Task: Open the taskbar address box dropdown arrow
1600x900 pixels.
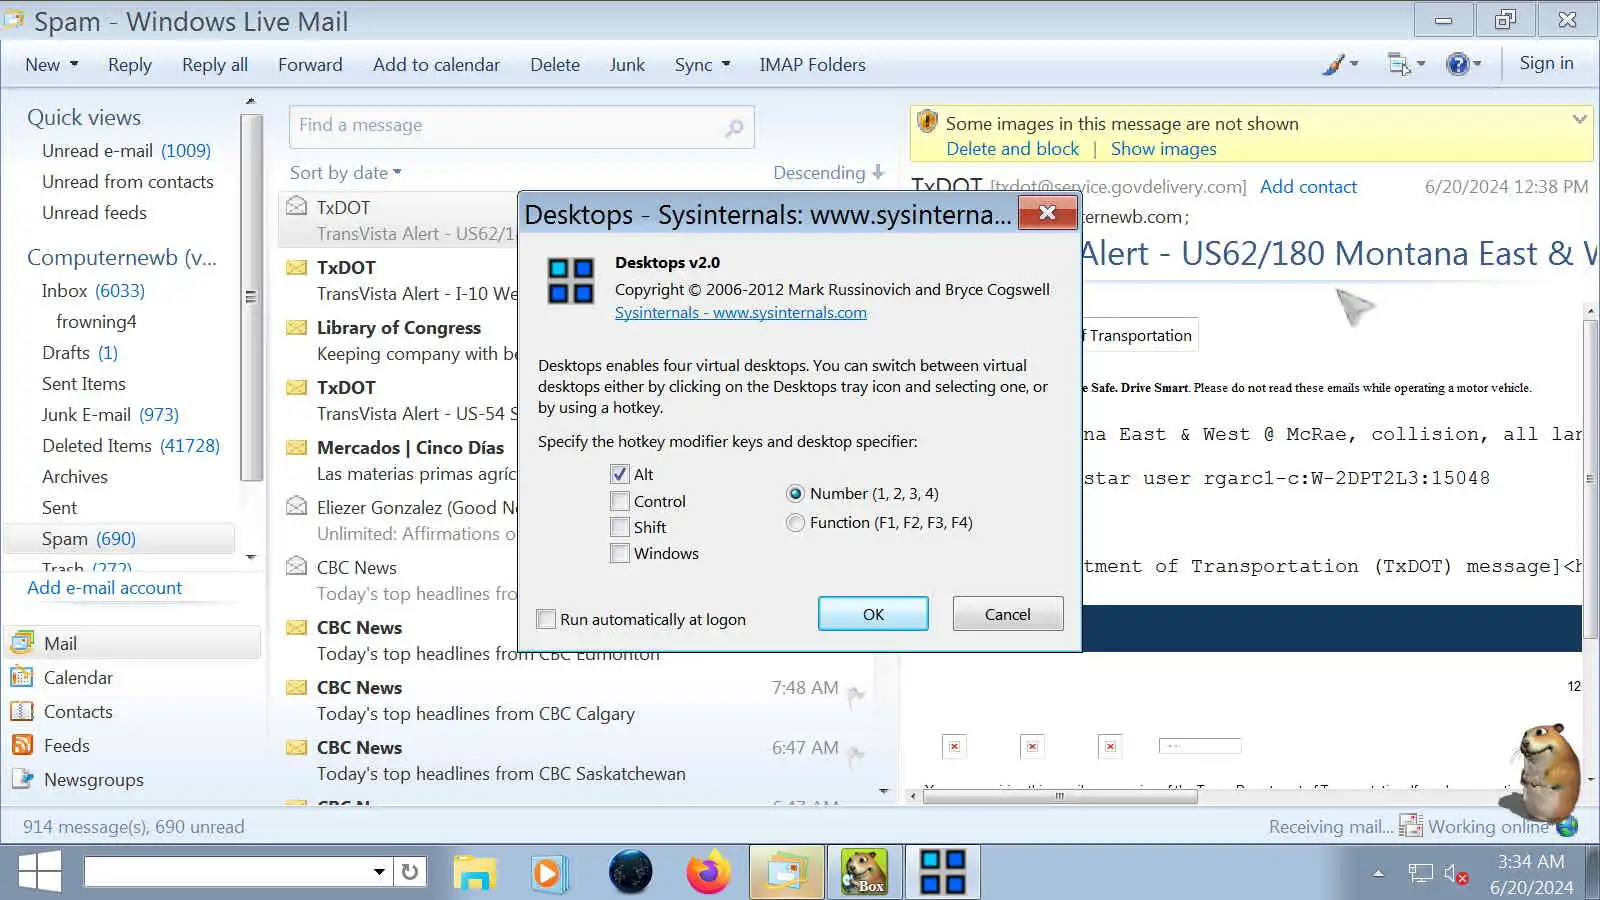Action: pyautogui.click(x=379, y=872)
